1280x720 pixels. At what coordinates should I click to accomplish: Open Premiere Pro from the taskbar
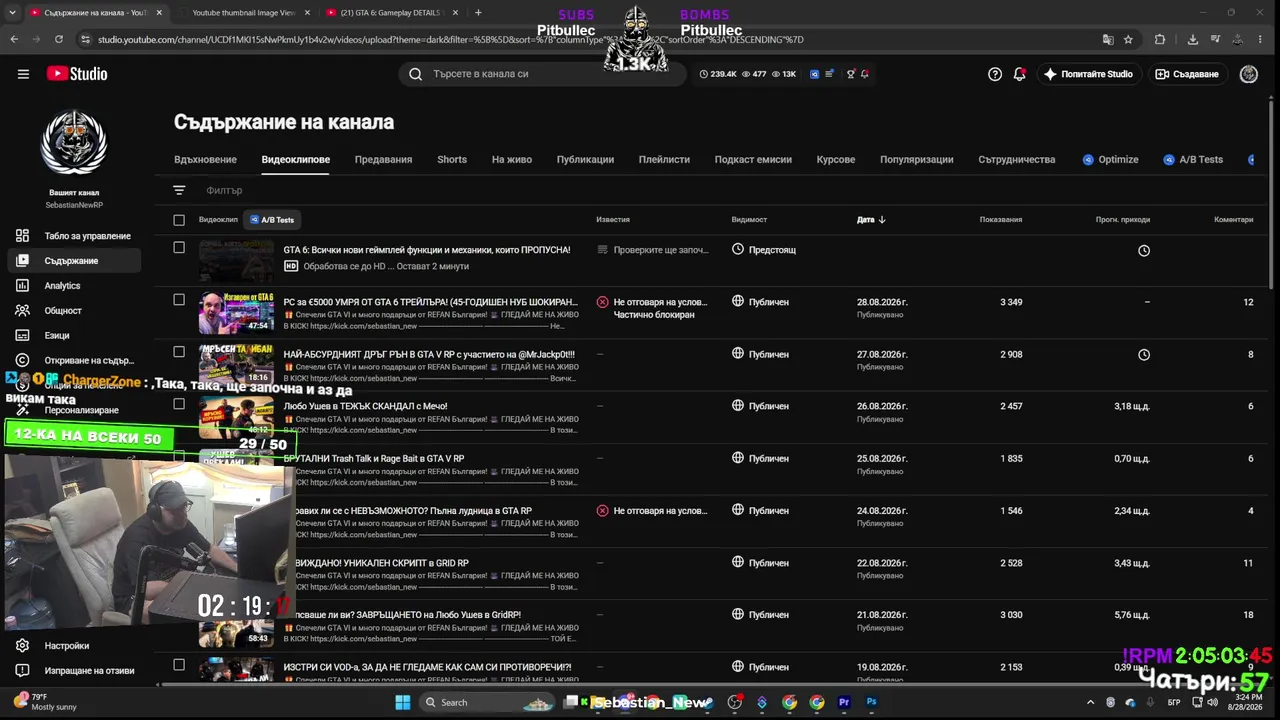(x=844, y=702)
